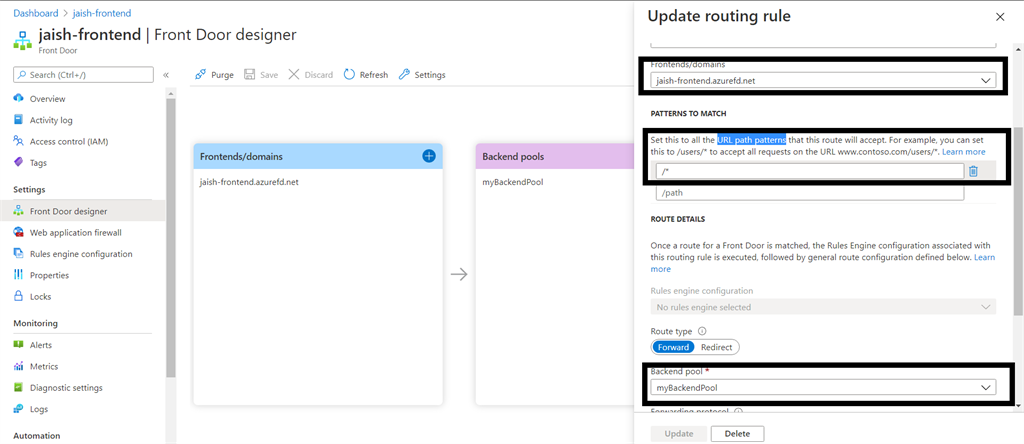Click the Discard X icon
Viewport: 1024px width, 444px height.
click(x=294, y=74)
